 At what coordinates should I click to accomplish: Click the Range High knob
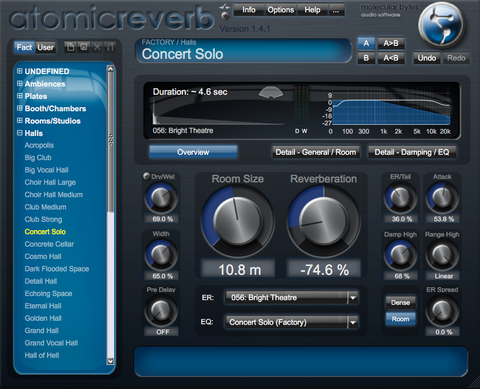click(442, 255)
